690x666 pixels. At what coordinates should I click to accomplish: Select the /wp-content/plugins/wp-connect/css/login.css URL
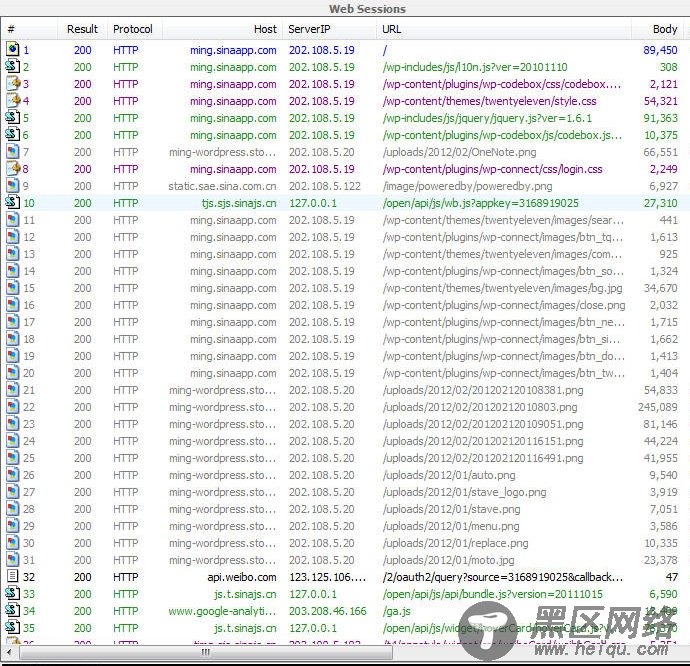click(x=492, y=169)
